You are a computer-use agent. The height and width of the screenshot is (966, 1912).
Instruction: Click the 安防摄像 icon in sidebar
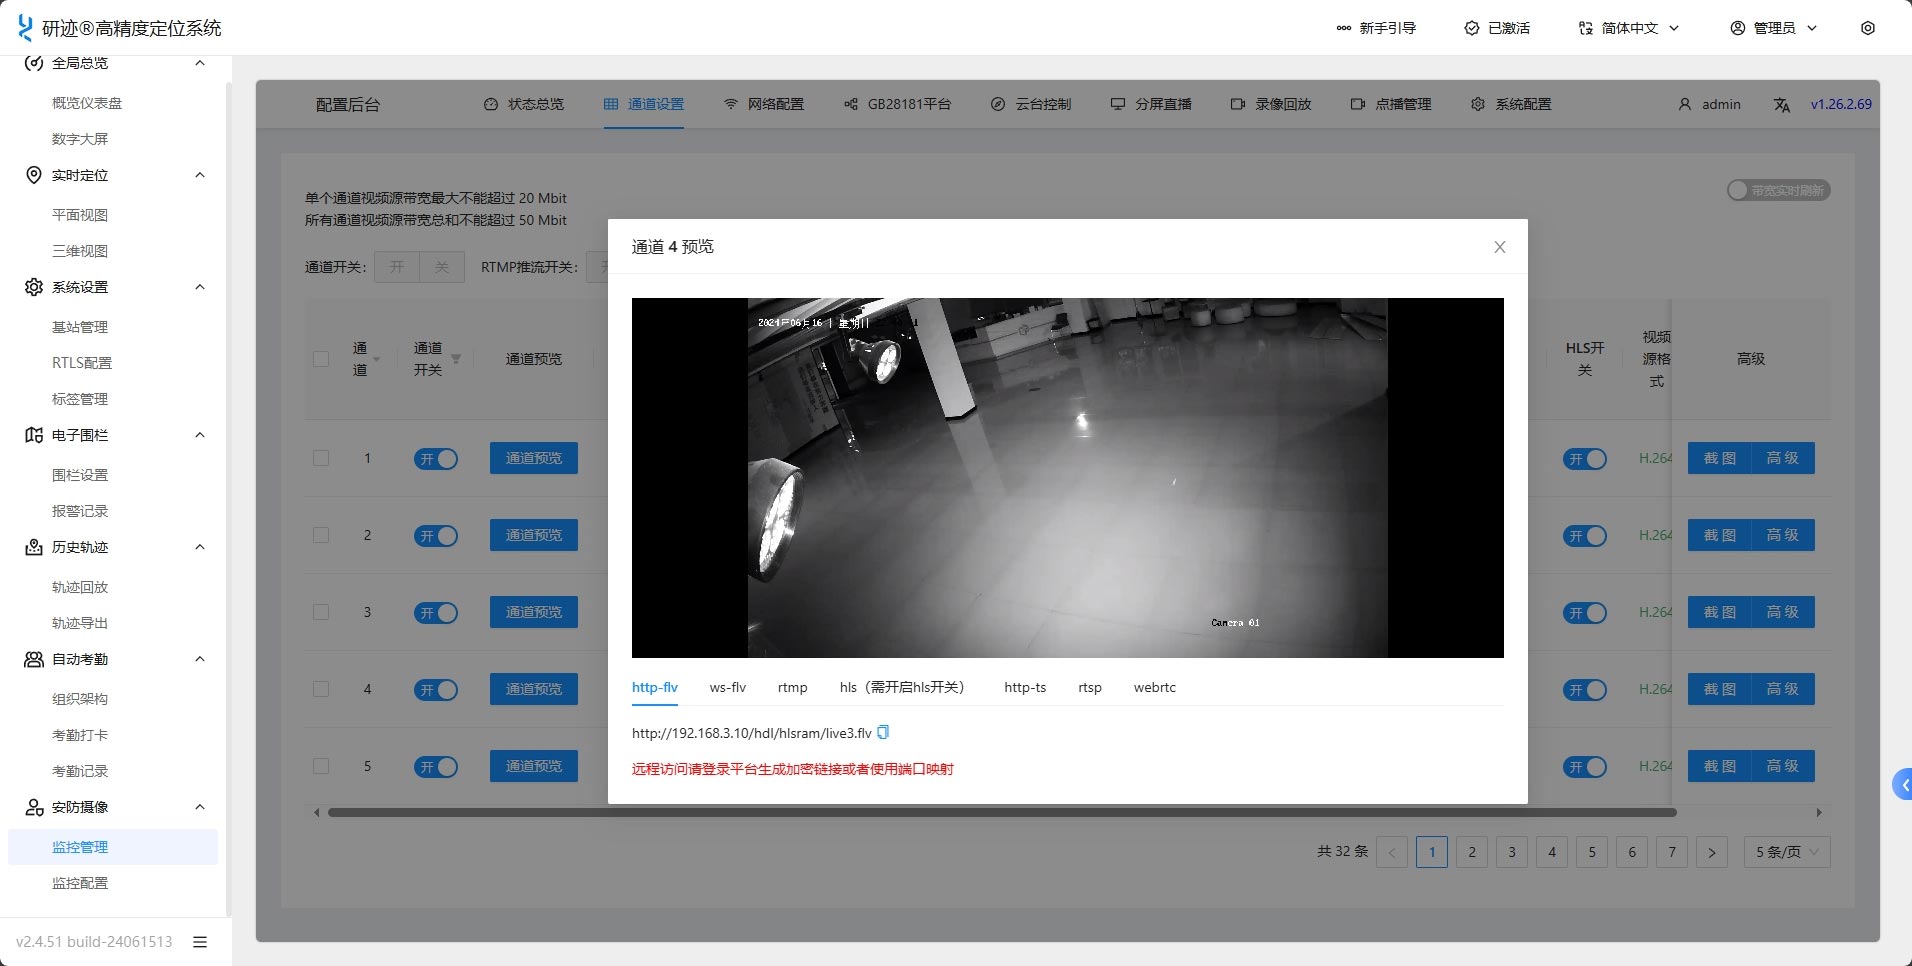pyautogui.click(x=33, y=807)
